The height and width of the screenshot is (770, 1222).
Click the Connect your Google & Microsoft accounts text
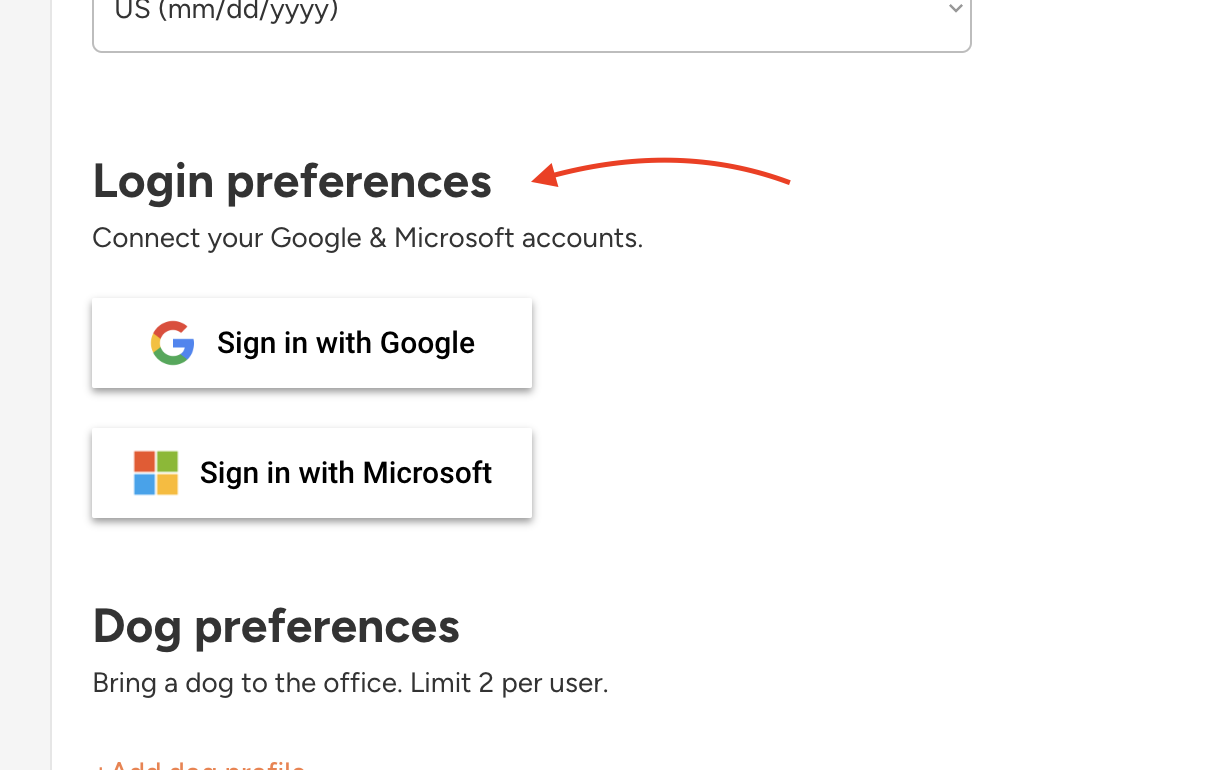point(367,238)
